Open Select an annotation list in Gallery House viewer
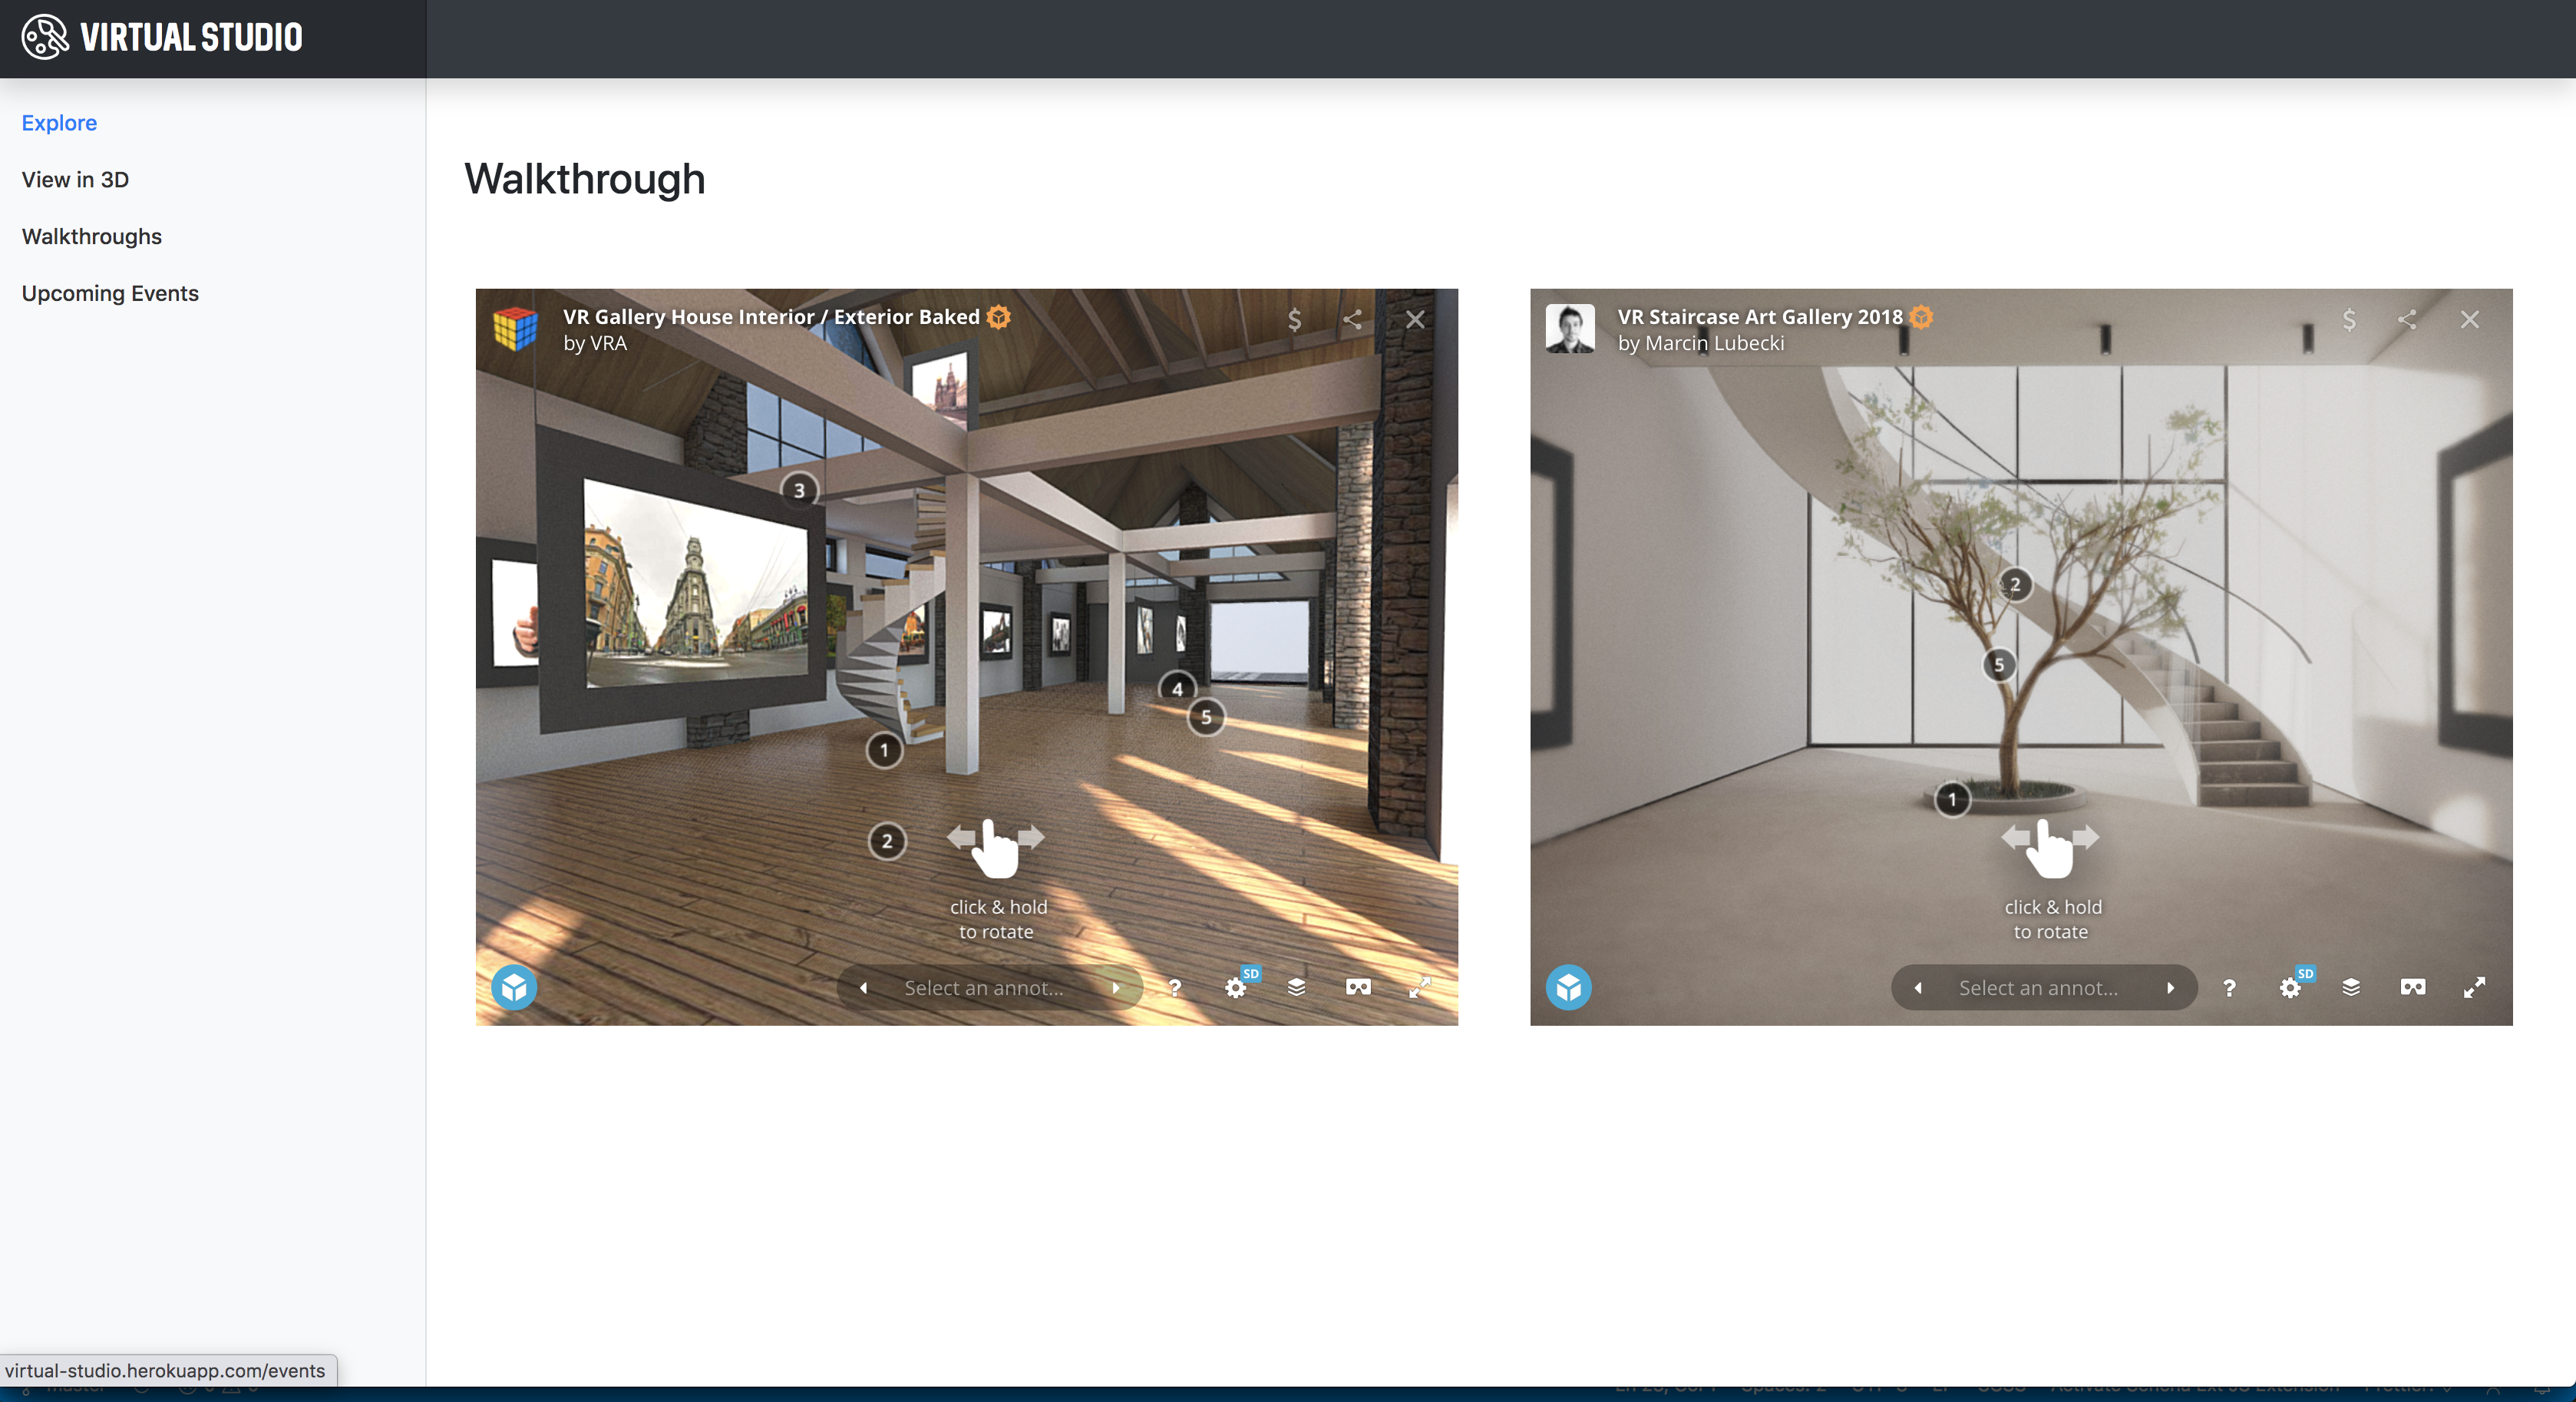 pyautogui.click(x=984, y=988)
